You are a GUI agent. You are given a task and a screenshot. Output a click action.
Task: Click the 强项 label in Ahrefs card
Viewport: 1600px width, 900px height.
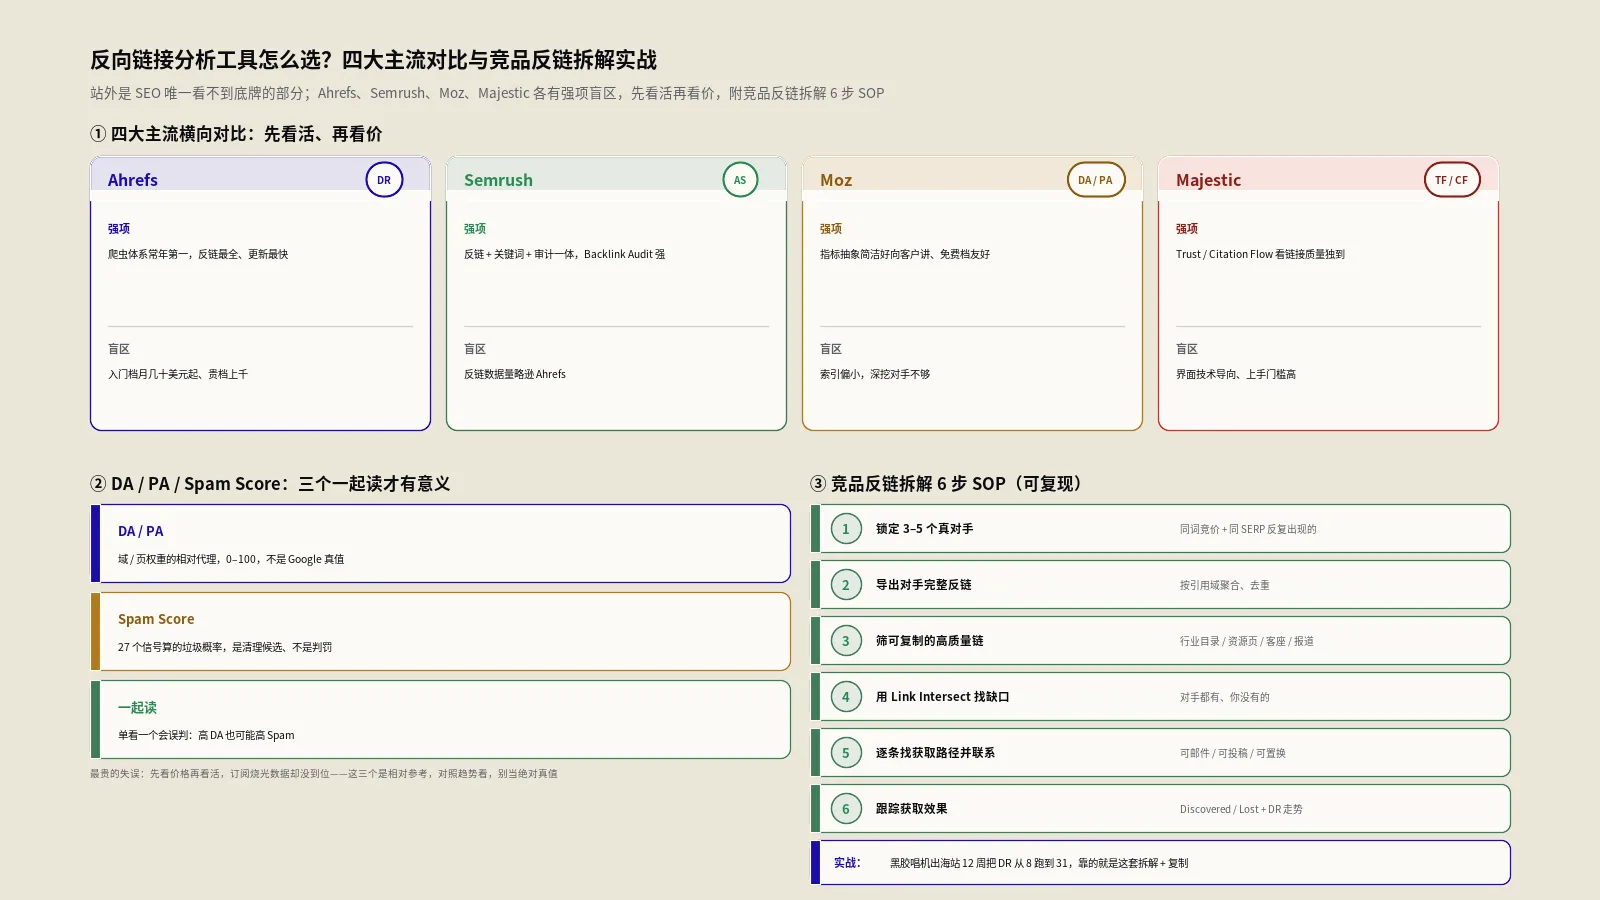119,229
